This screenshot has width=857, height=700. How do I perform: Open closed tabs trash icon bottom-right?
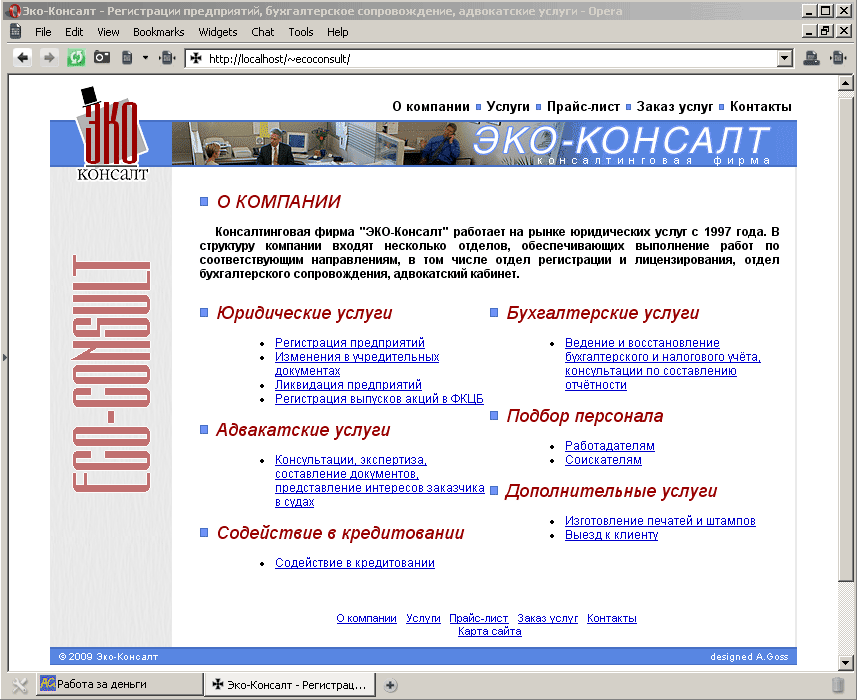[x=837, y=684]
